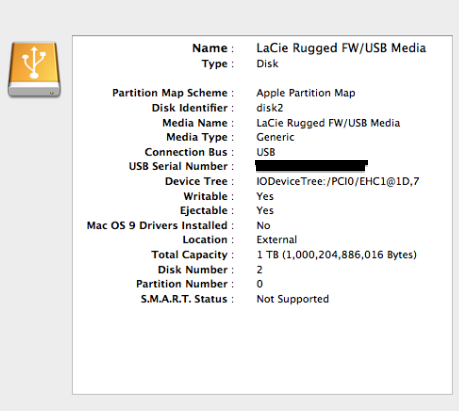Click the 'Device Tree :' label

pyautogui.click(x=200, y=181)
